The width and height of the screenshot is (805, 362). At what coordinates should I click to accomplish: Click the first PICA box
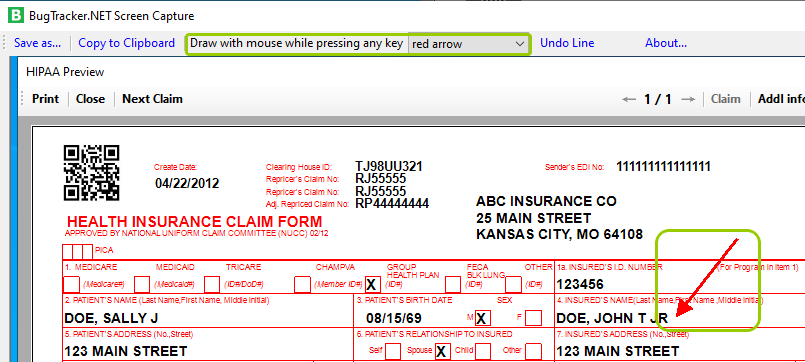click(x=67, y=252)
